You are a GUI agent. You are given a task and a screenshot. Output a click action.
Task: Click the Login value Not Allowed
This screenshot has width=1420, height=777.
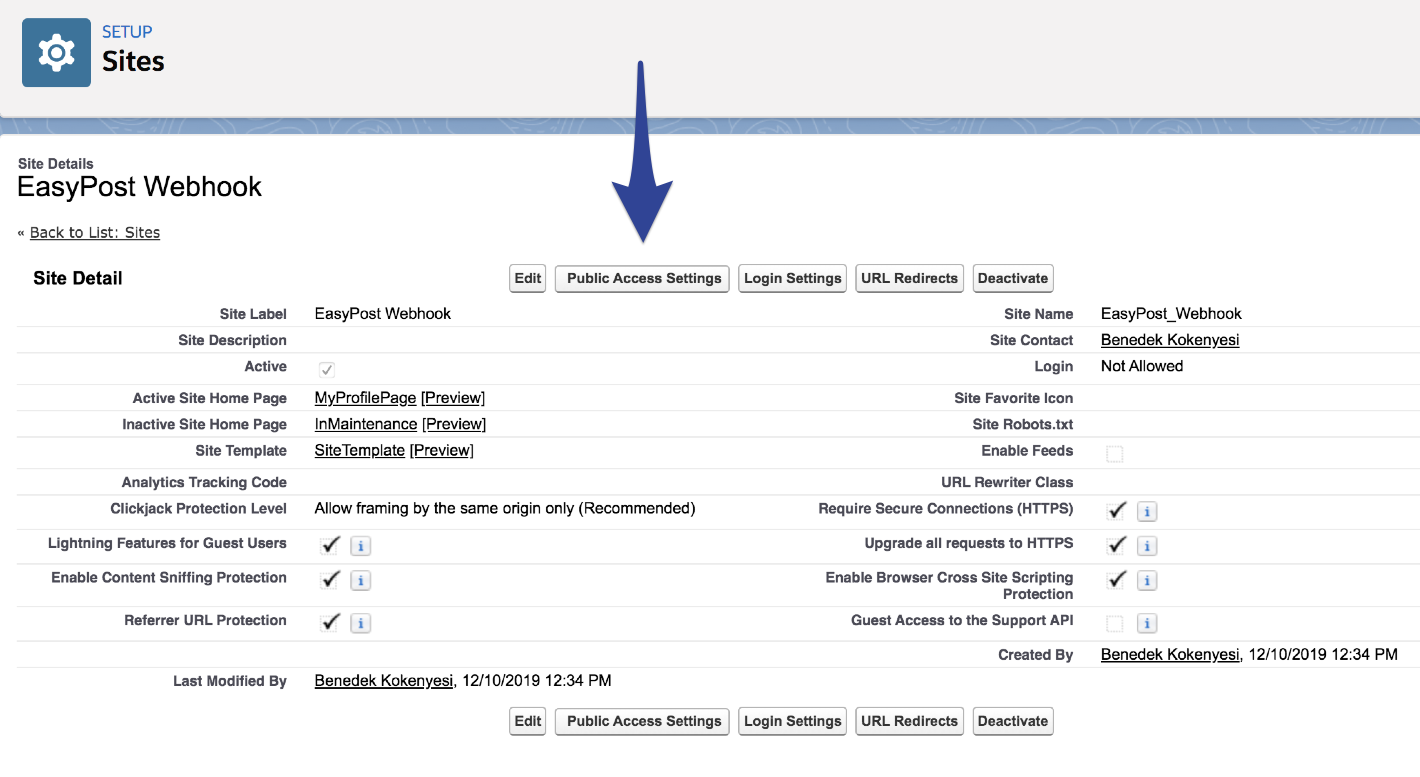[x=1142, y=366]
